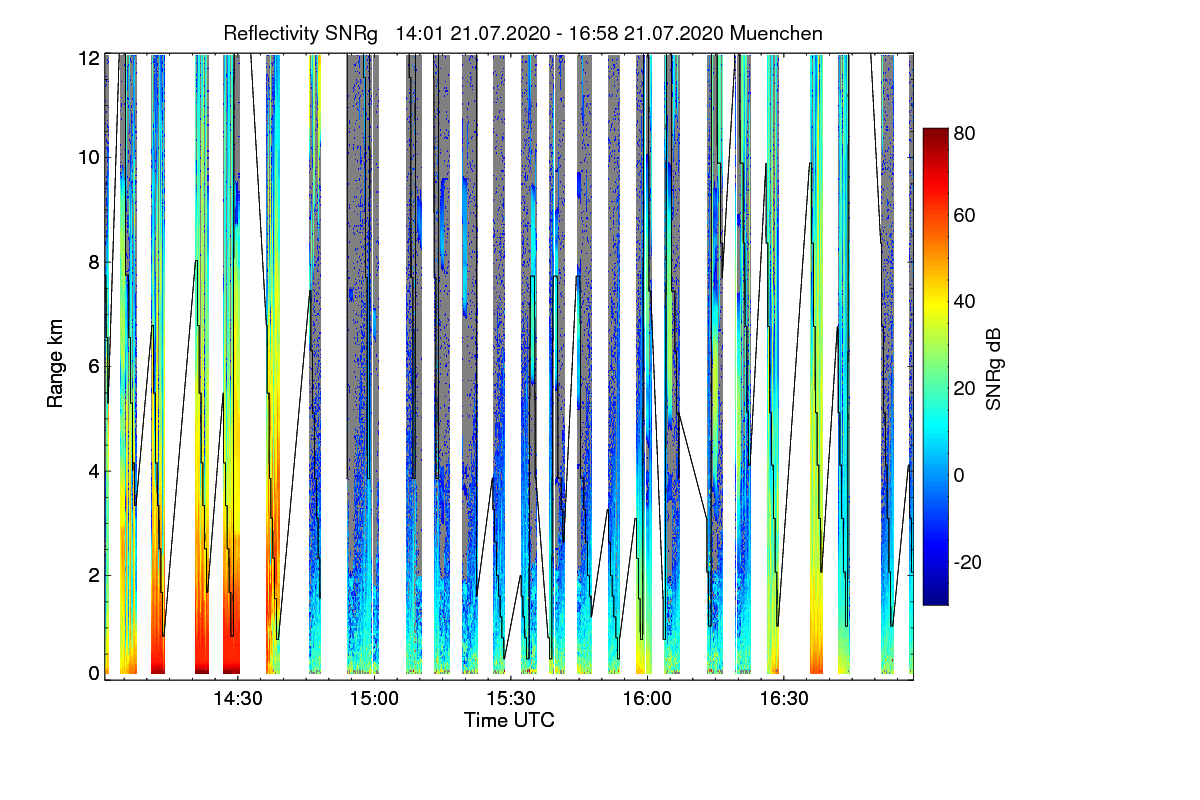The height and width of the screenshot is (800, 1200).
Task: Click the range axis label 4
Action: tap(93, 470)
